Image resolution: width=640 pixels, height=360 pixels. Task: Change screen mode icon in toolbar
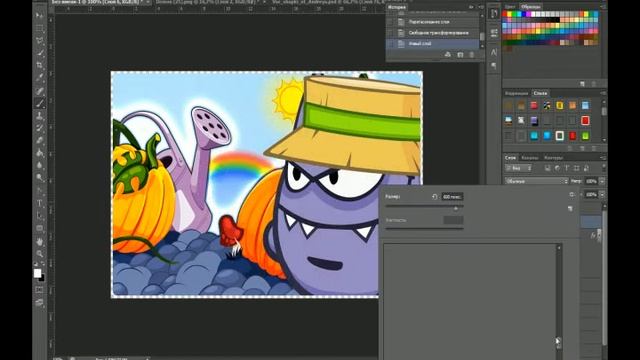tap(40, 302)
